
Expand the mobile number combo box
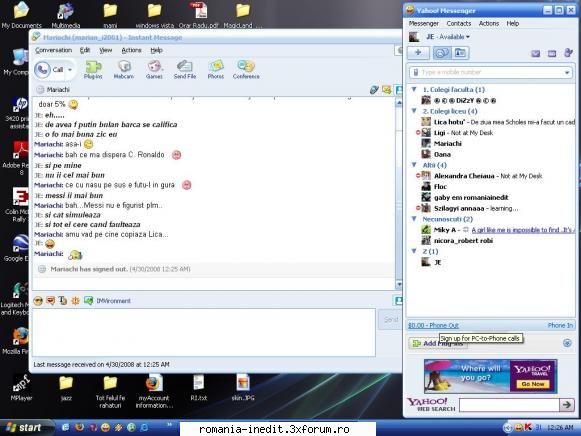point(567,73)
